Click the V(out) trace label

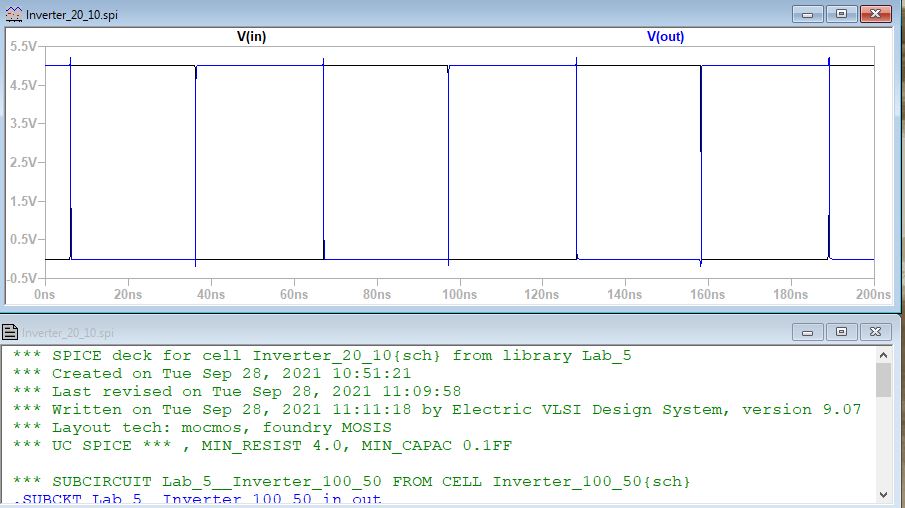(665, 37)
